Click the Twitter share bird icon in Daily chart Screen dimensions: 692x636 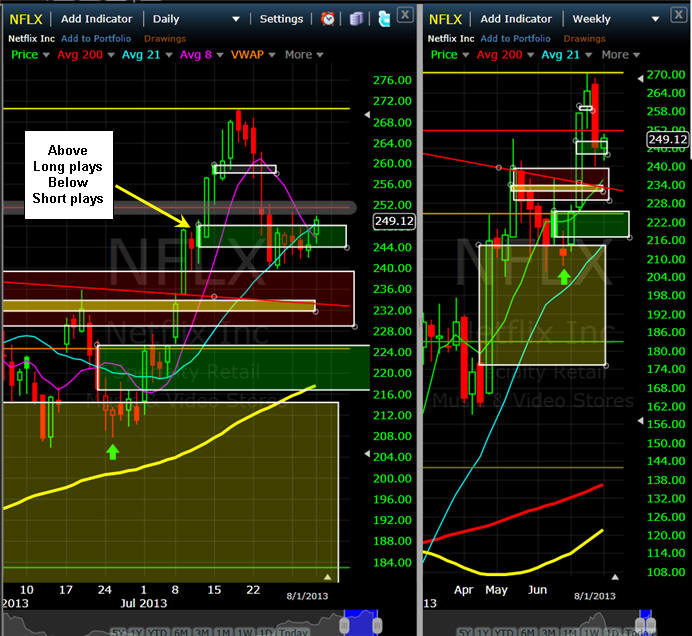coord(384,19)
